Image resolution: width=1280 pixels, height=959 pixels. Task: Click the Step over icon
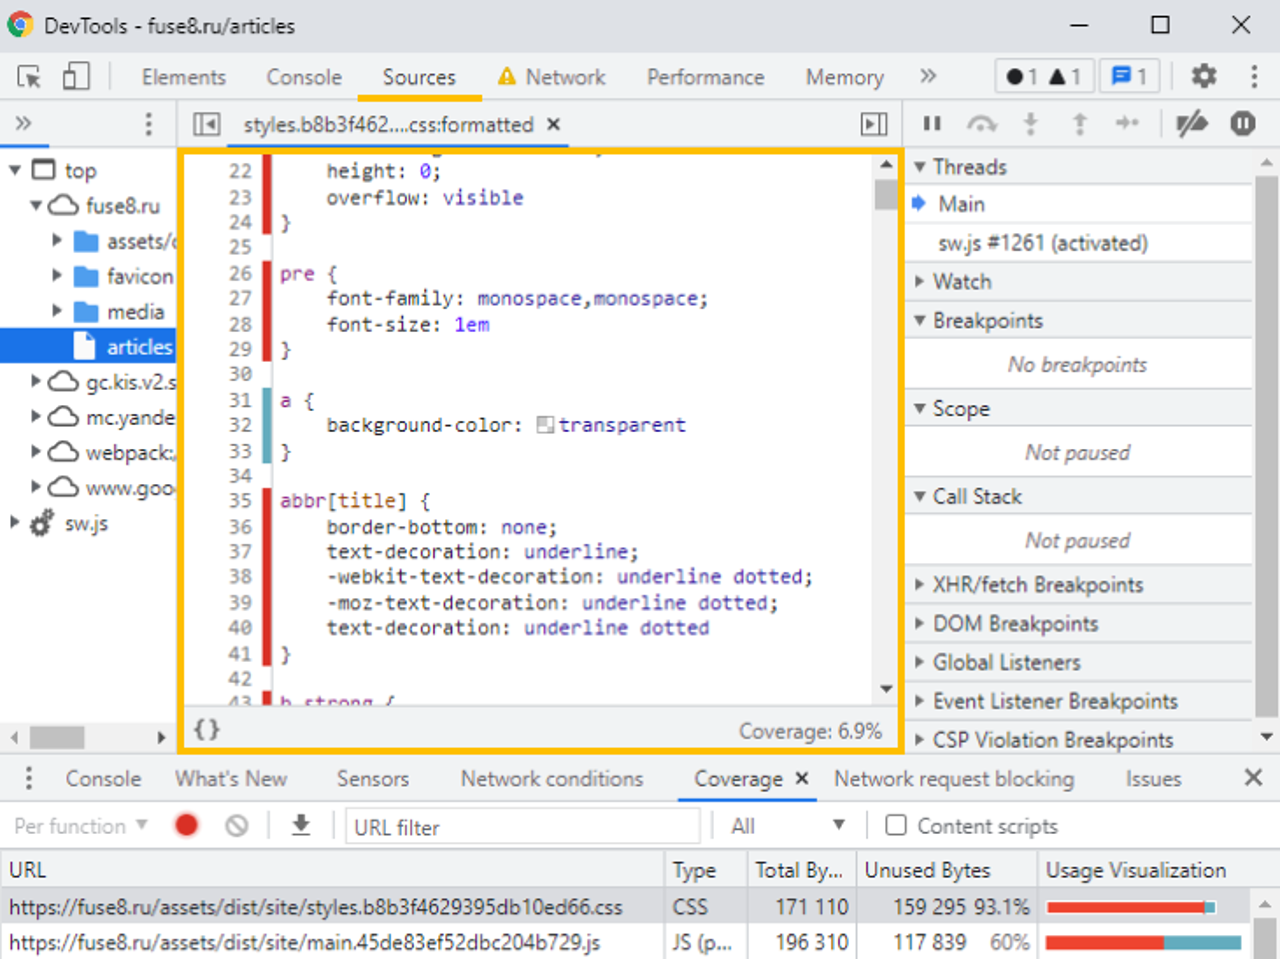point(982,123)
